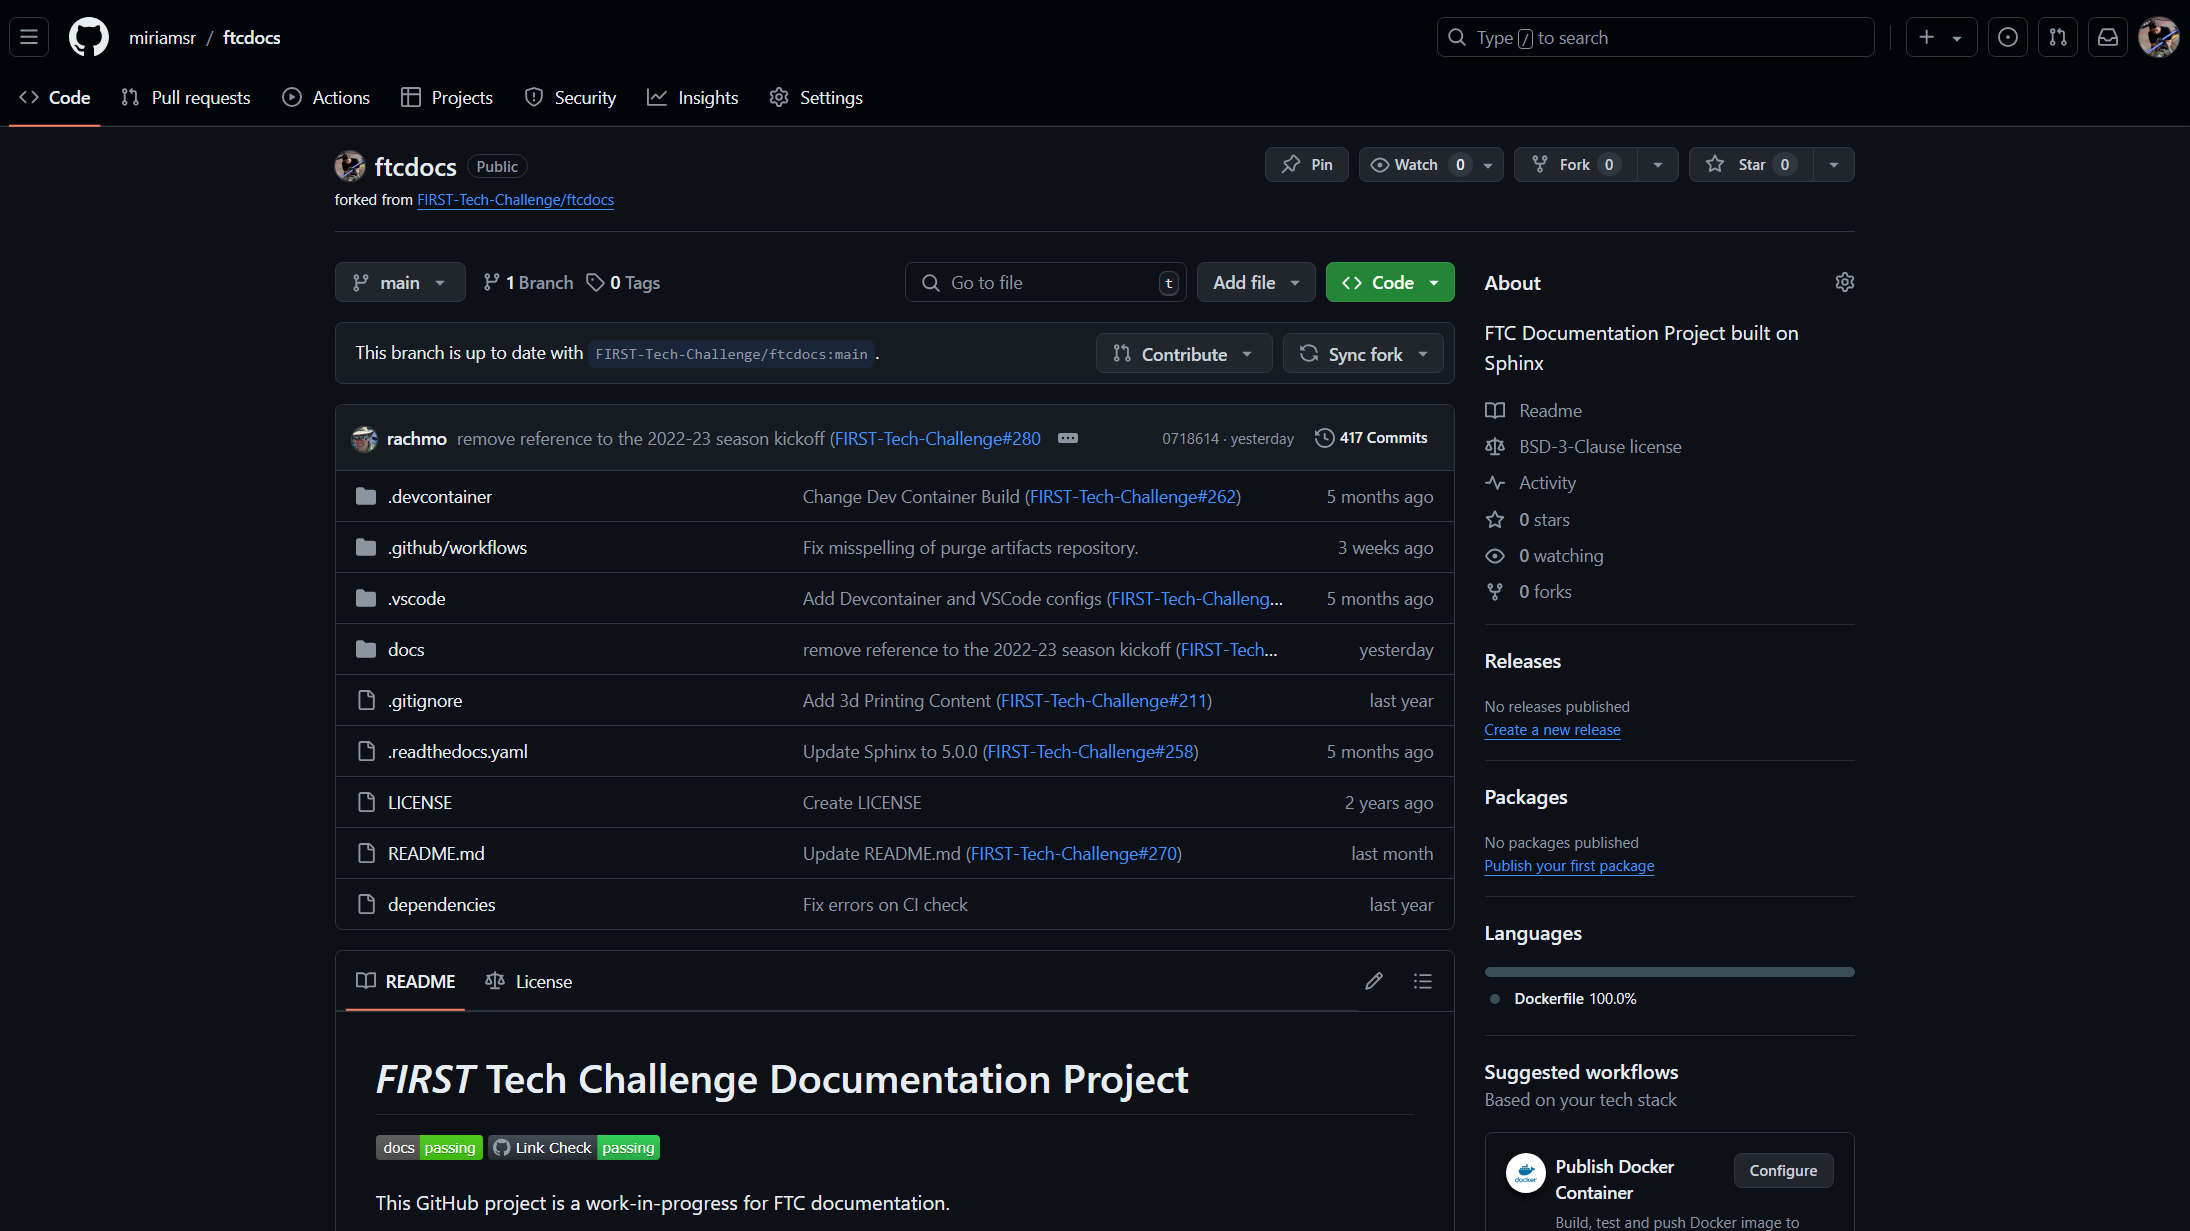The image size is (2190, 1231).
Task: Open the notifications inbox icon
Action: coord(2107,37)
